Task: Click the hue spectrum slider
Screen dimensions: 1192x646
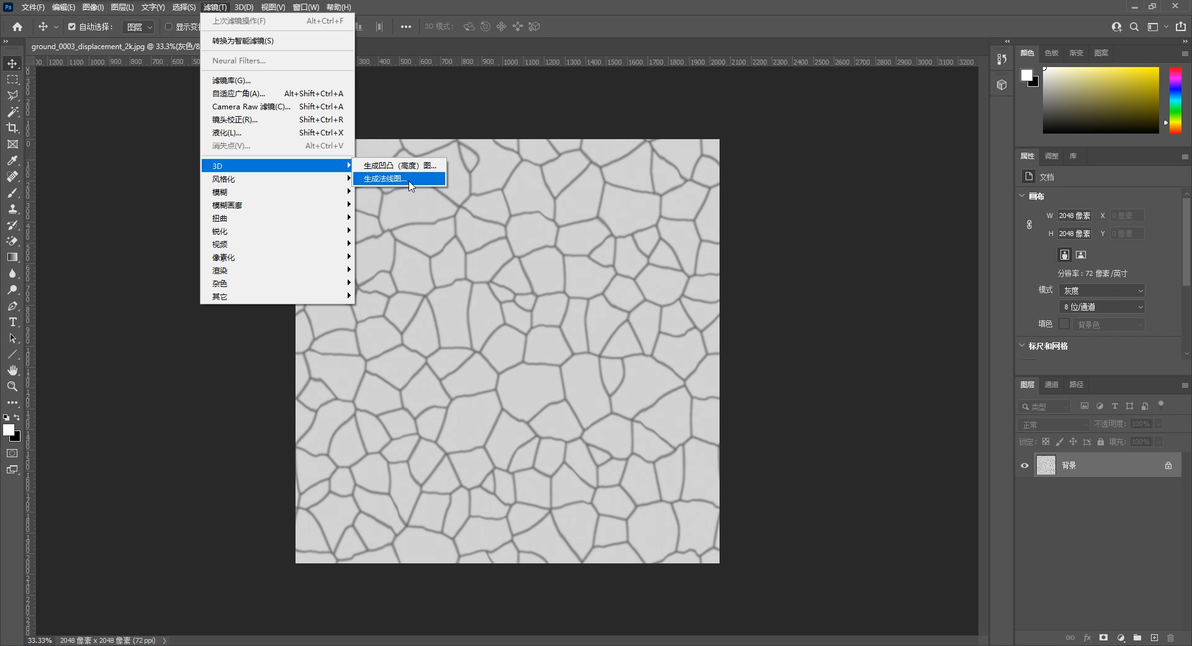Action: point(1176,99)
